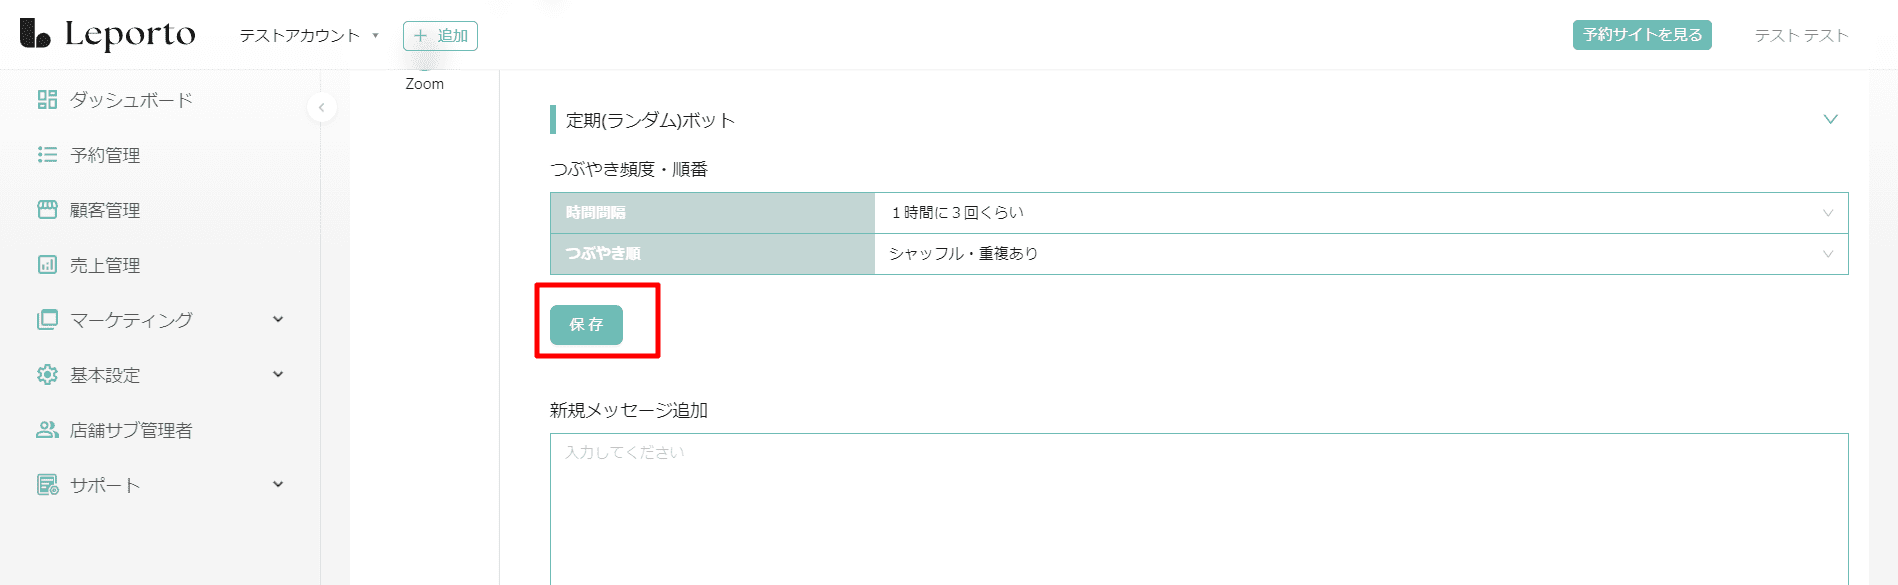Select the 予約管理 list icon
This screenshot has width=1898, height=585.
pyautogui.click(x=47, y=155)
